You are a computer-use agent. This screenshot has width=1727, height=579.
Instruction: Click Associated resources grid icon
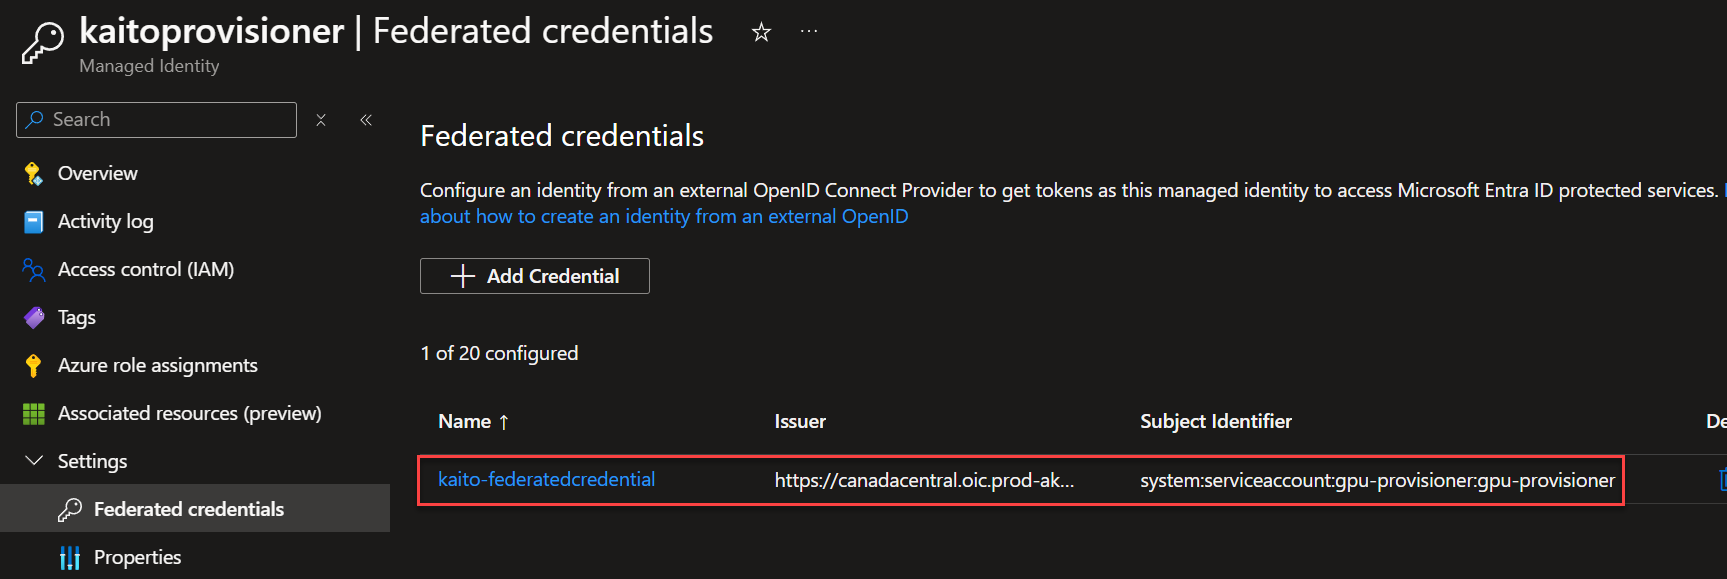pyautogui.click(x=33, y=414)
